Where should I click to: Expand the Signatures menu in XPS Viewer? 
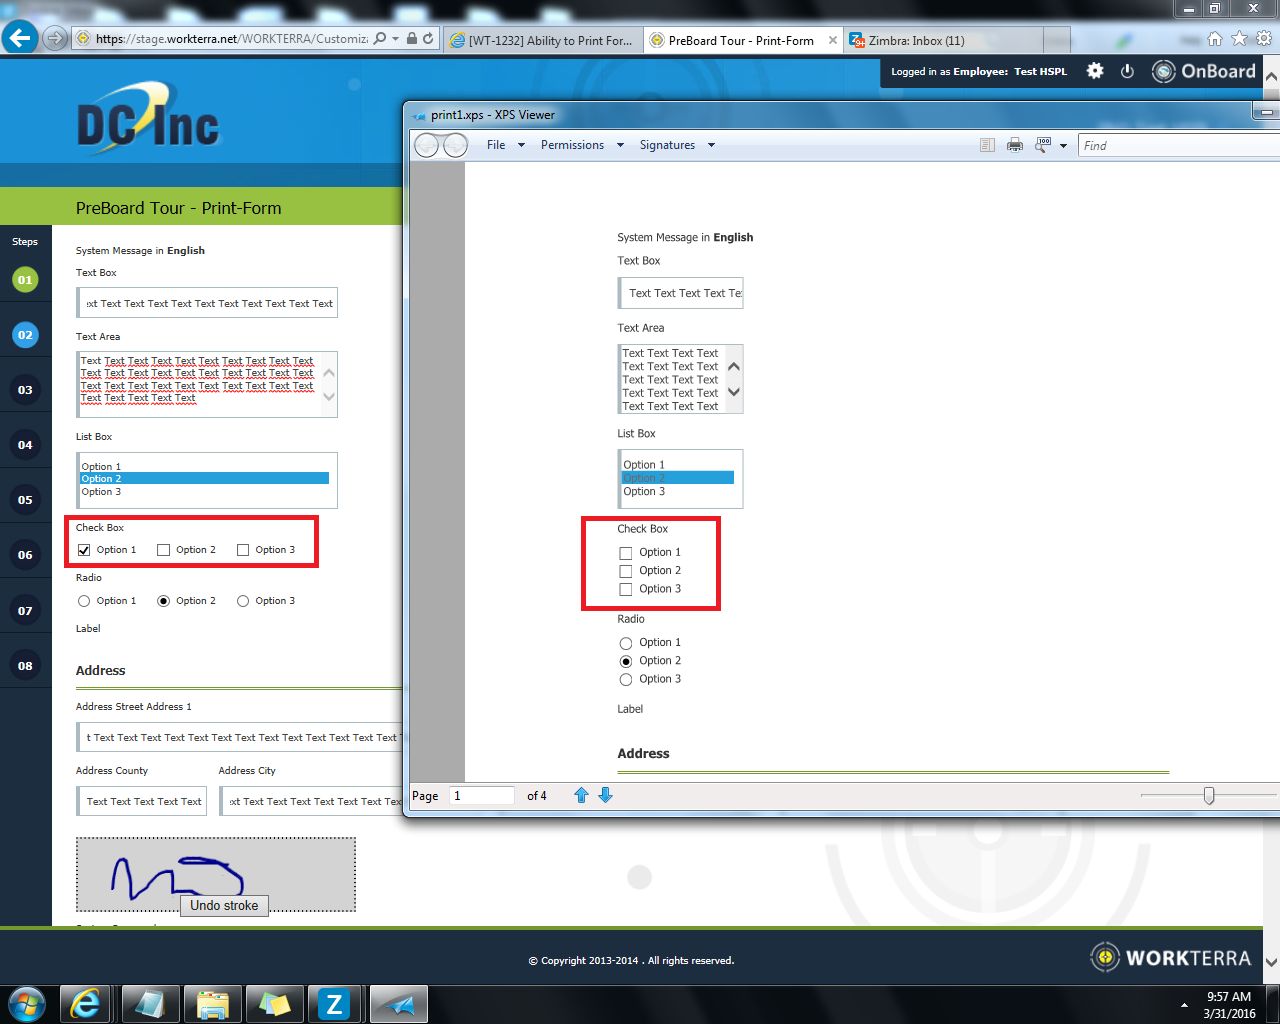pos(677,145)
